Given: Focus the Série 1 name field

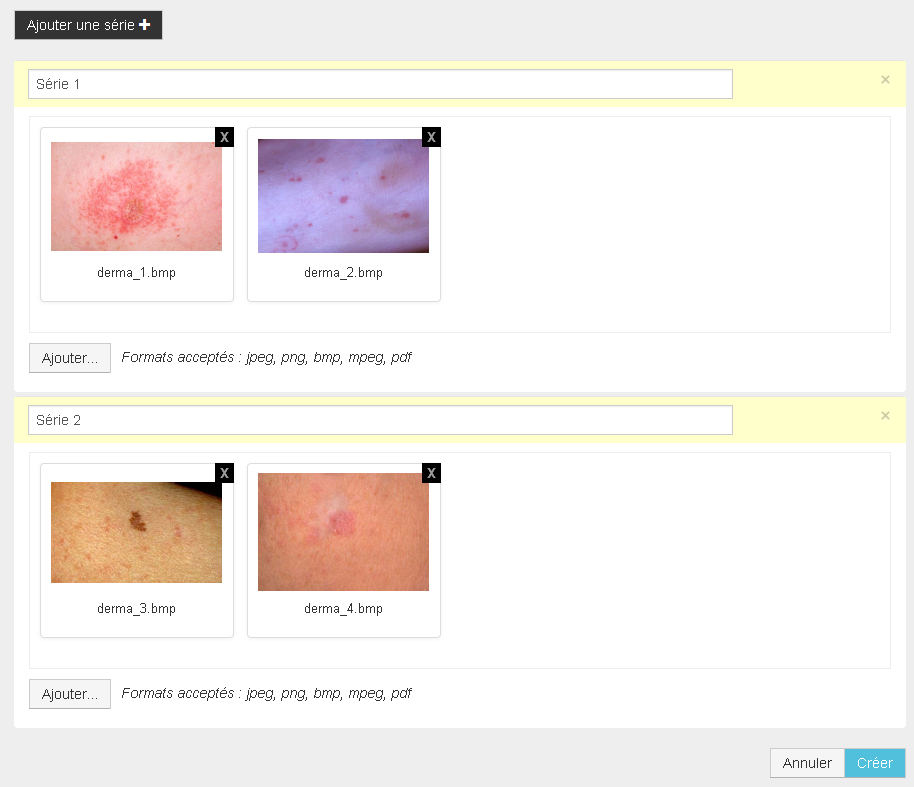Looking at the screenshot, I should 380,84.
